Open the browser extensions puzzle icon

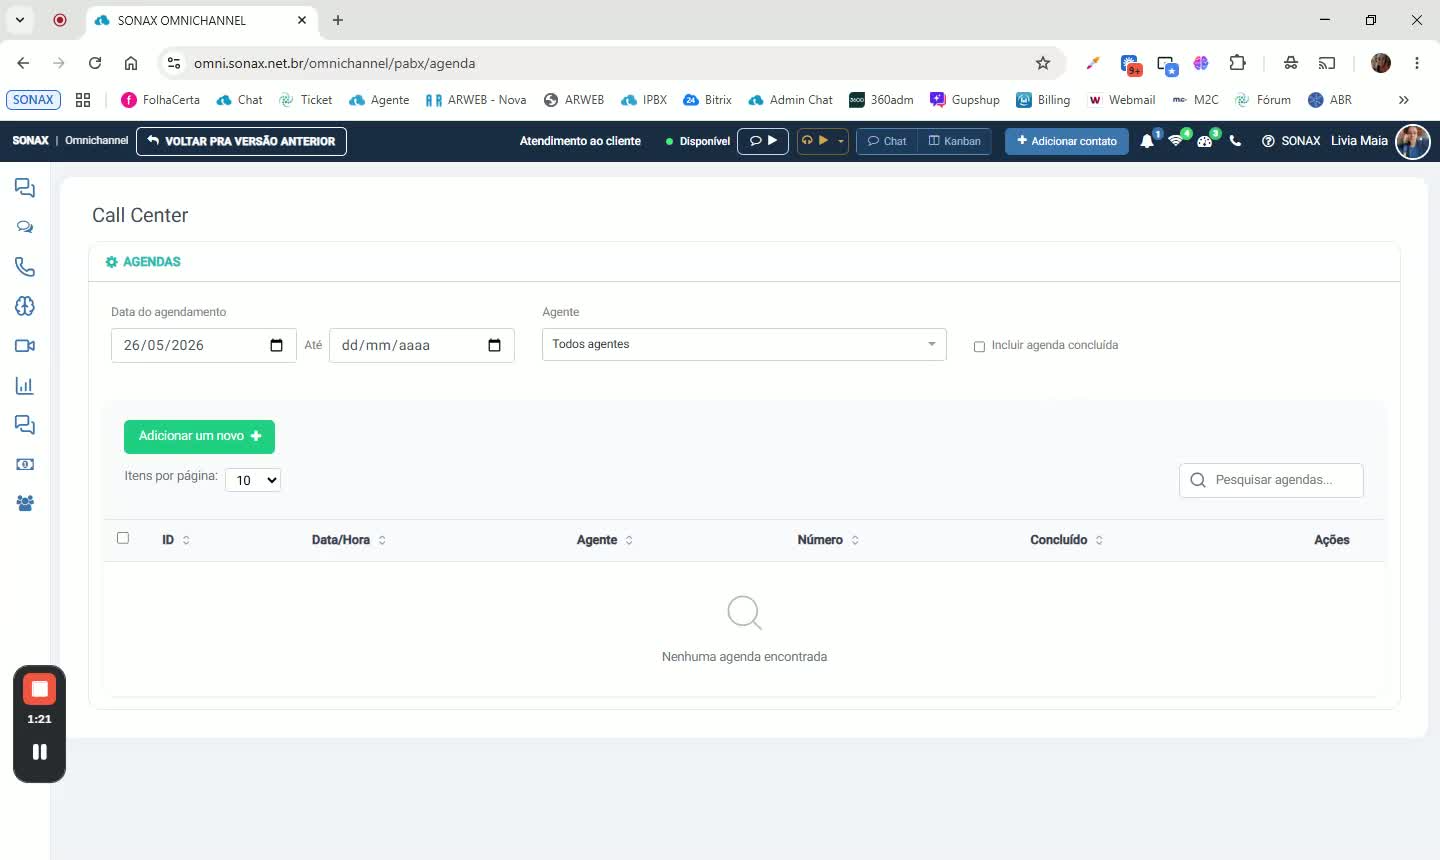pos(1238,63)
